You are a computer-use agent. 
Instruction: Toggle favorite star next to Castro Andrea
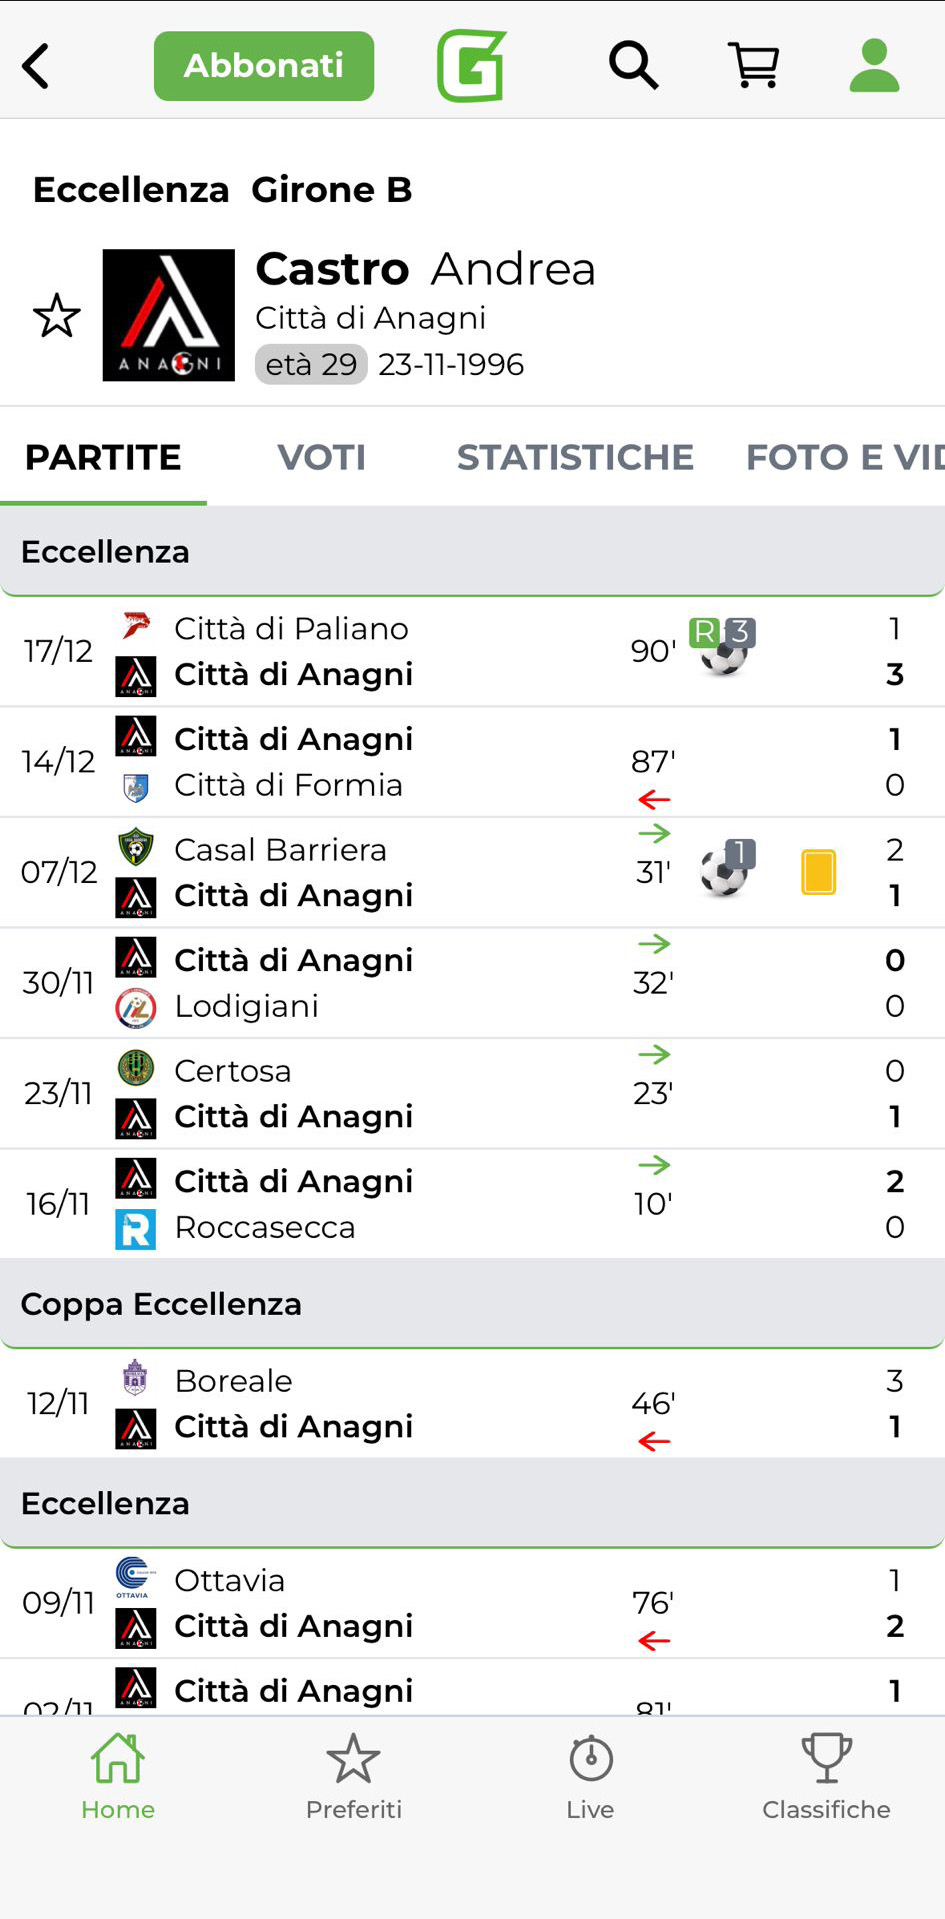click(57, 316)
